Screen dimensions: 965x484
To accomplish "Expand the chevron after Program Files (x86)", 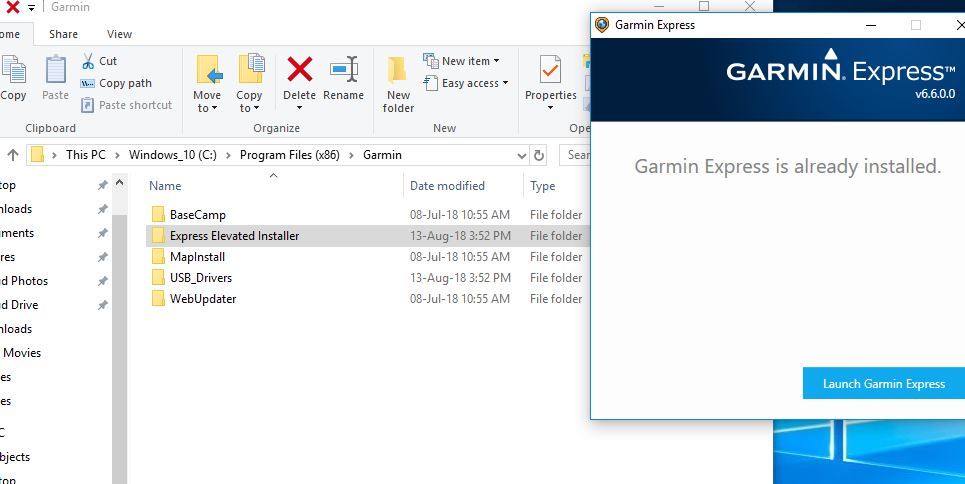I will point(351,155).
